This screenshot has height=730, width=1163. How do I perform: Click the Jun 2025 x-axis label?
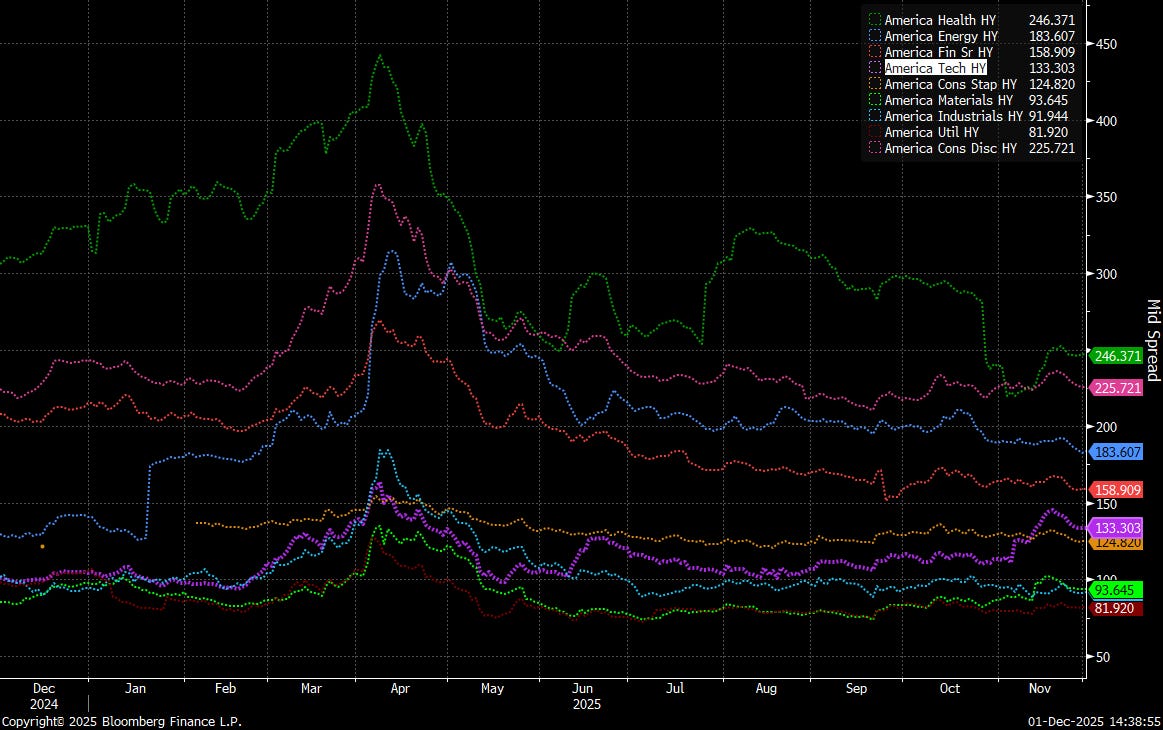(x=586, y=696)
